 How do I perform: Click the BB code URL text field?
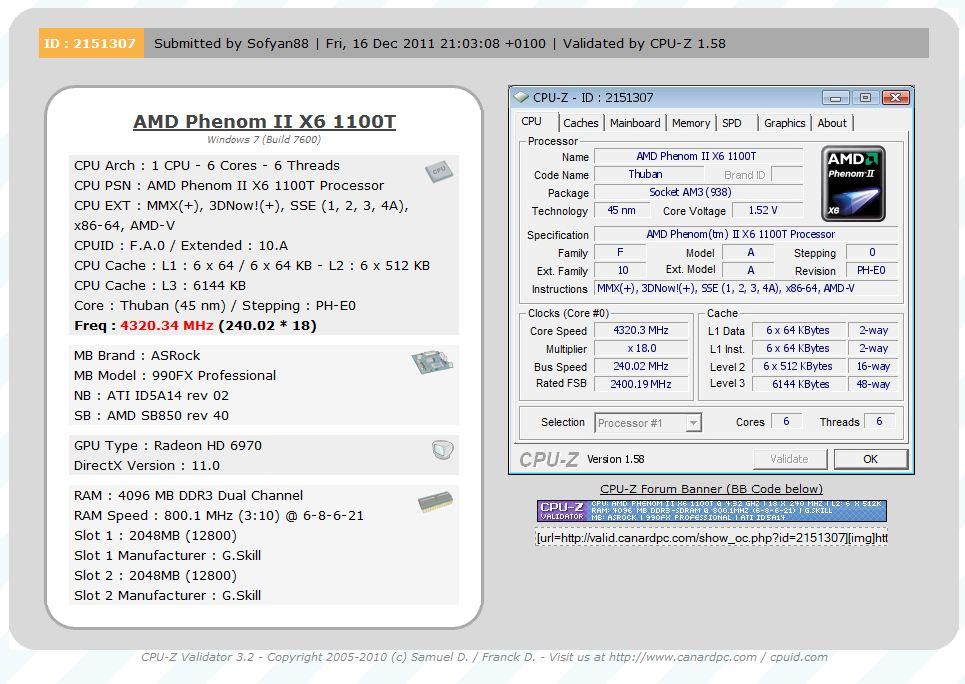(711, 538)
